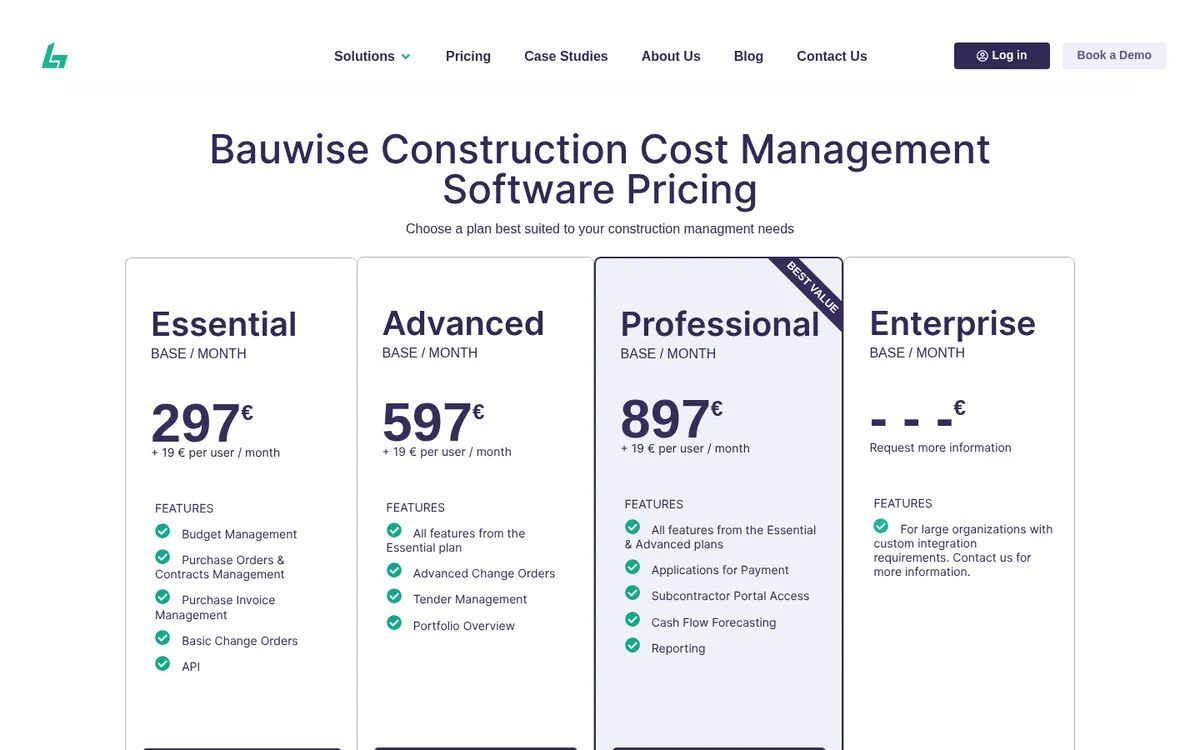The width and height of the screenshot is (1200, 750).
Task: Click '+ 19 € per user / month' under 897€
Action: pos(685,449)
